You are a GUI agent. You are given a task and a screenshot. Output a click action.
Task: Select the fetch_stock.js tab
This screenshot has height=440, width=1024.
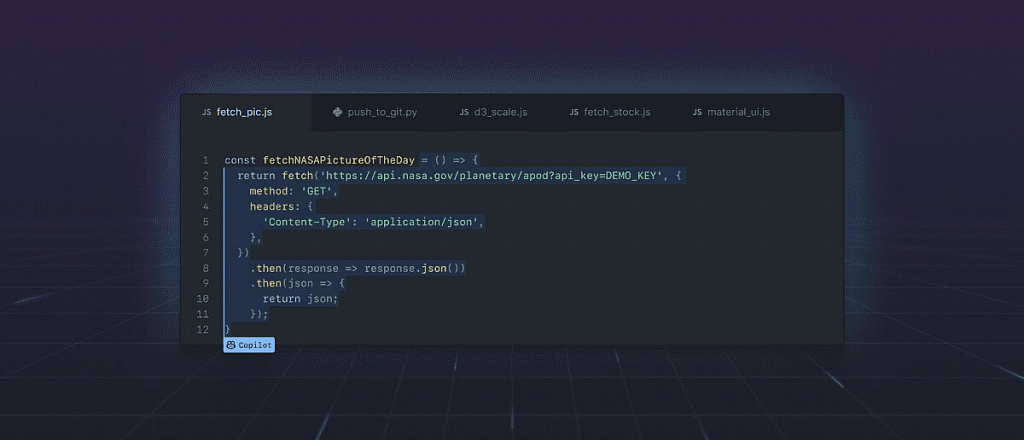[610, 112]
